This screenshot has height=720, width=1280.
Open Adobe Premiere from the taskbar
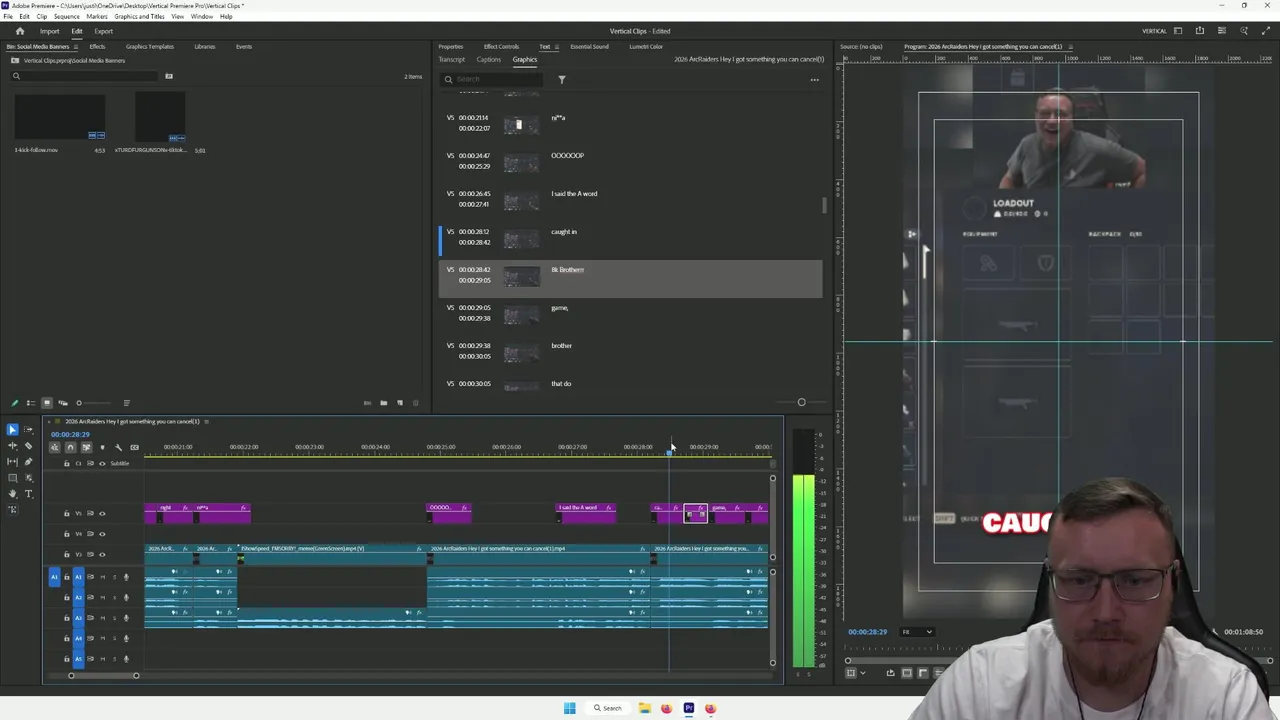(688, 708)
